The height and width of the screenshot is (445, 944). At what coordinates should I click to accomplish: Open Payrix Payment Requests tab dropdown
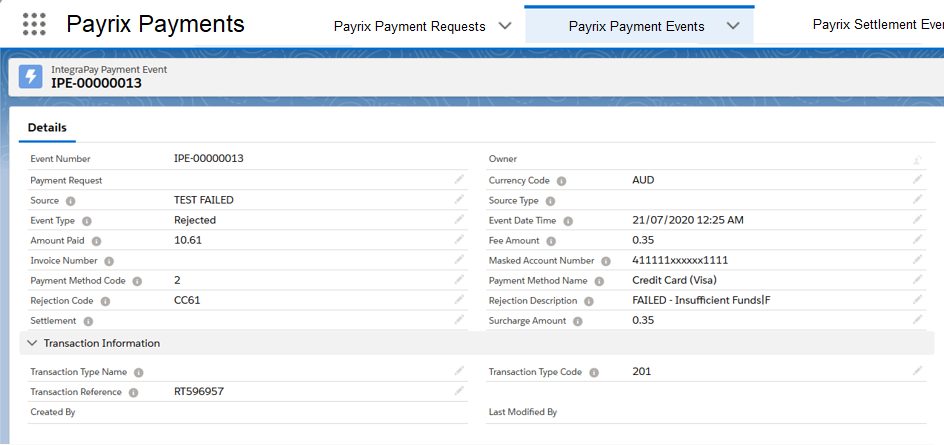(504, 26)
